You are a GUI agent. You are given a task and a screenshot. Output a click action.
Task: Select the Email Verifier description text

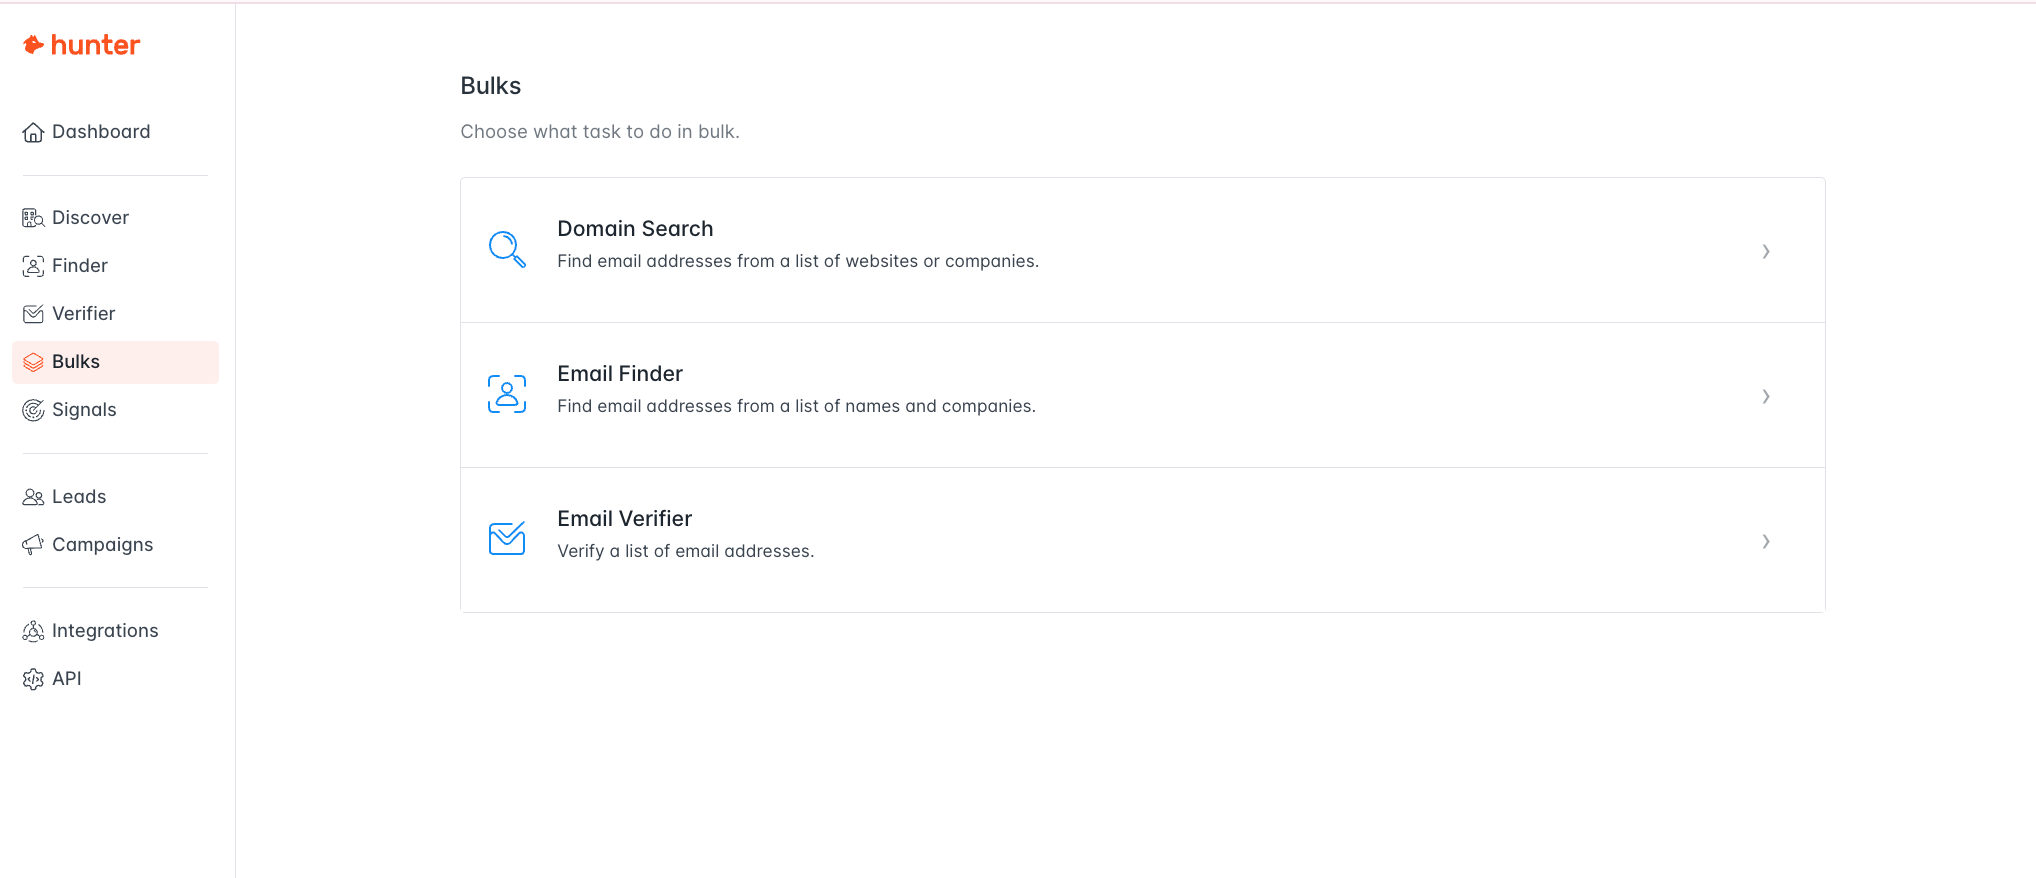tap(686, 551)
